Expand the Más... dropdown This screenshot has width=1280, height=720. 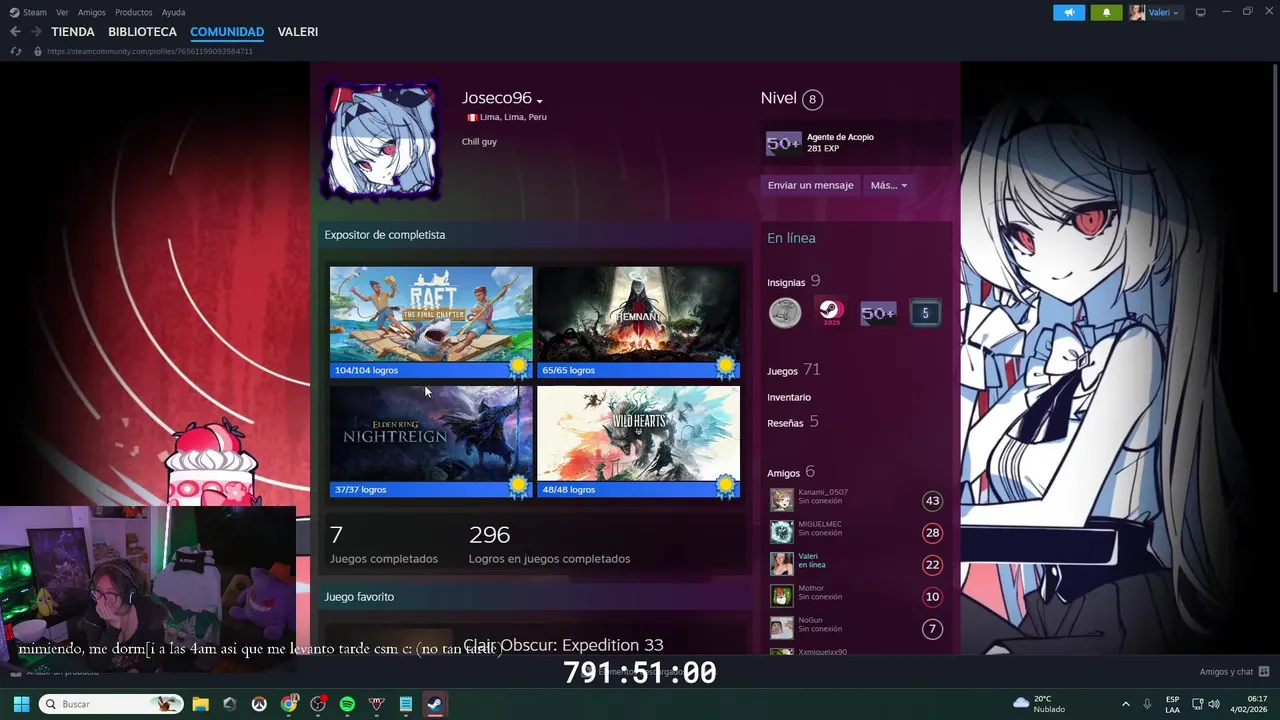tap(888, 185)
